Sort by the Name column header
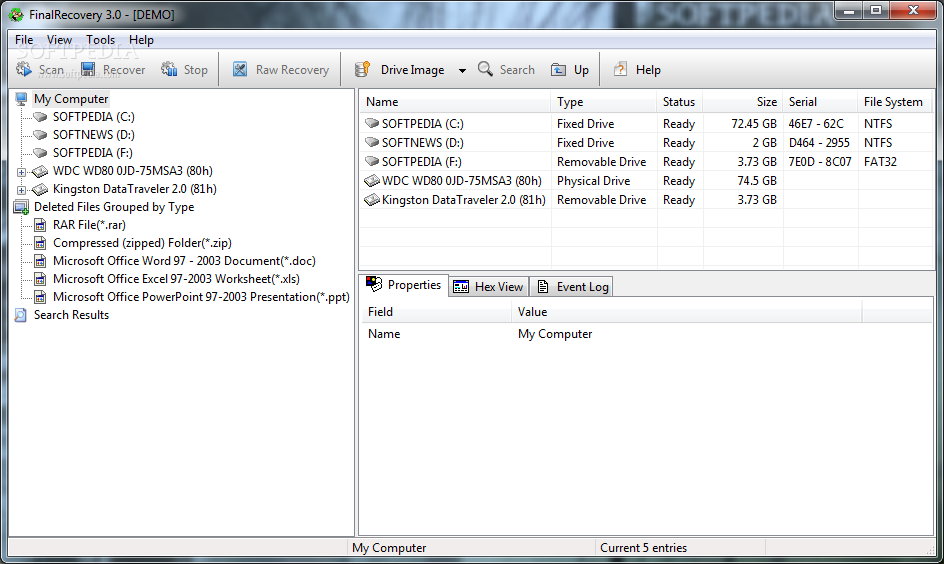 point(455,102)
